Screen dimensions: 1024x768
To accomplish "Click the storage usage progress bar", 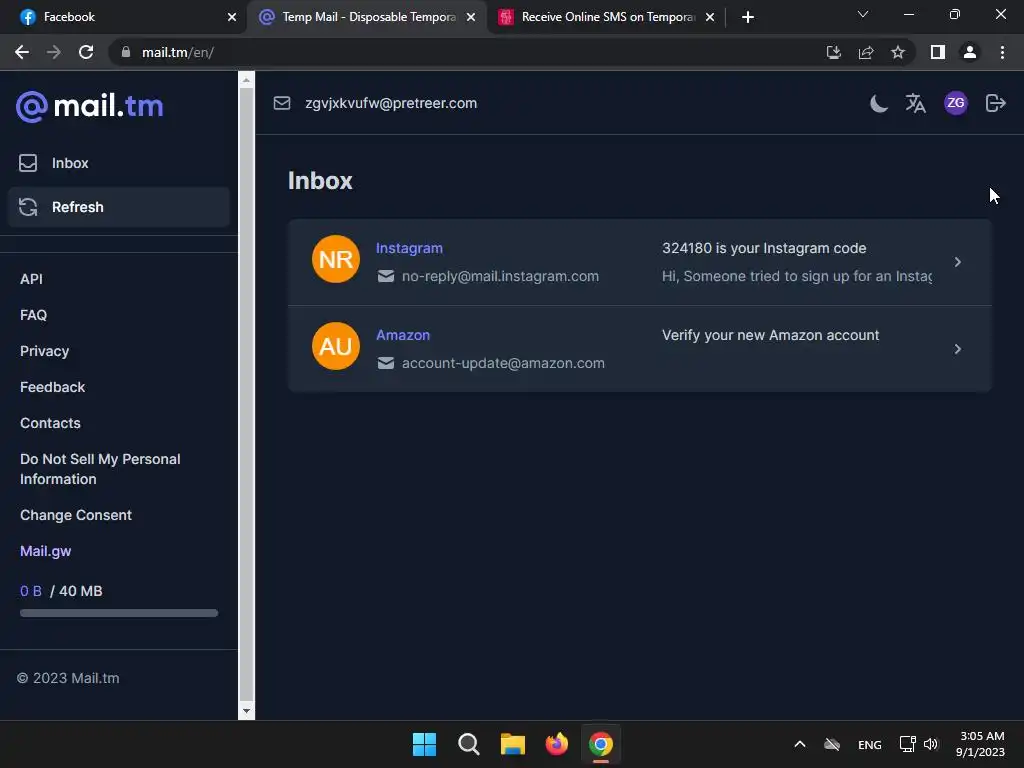I will coord(119,613).
